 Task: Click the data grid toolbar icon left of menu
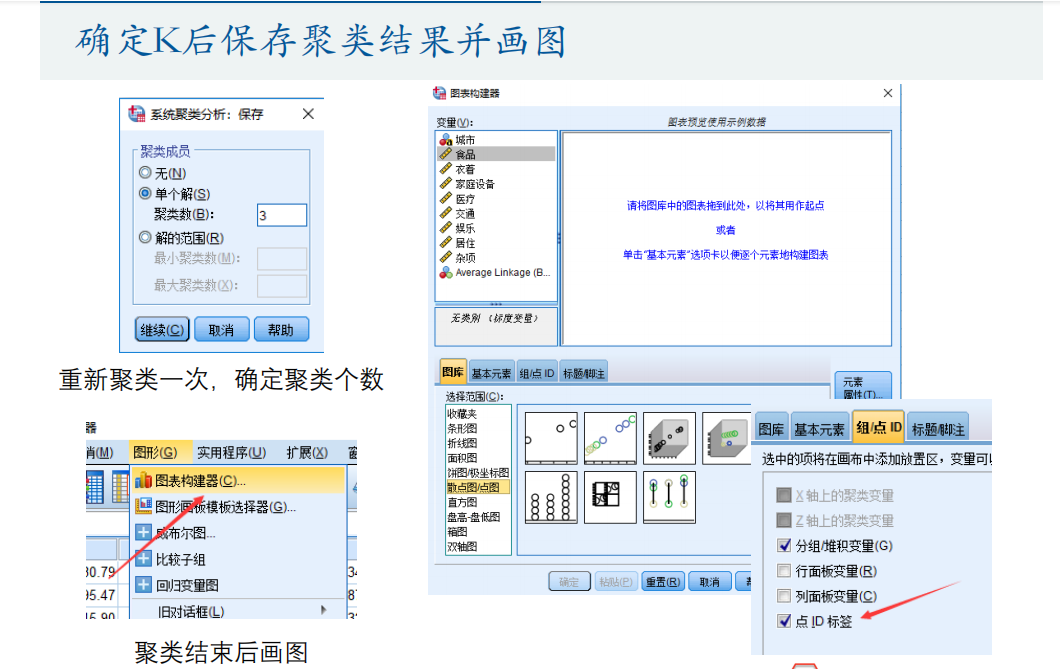coord(95,487)
